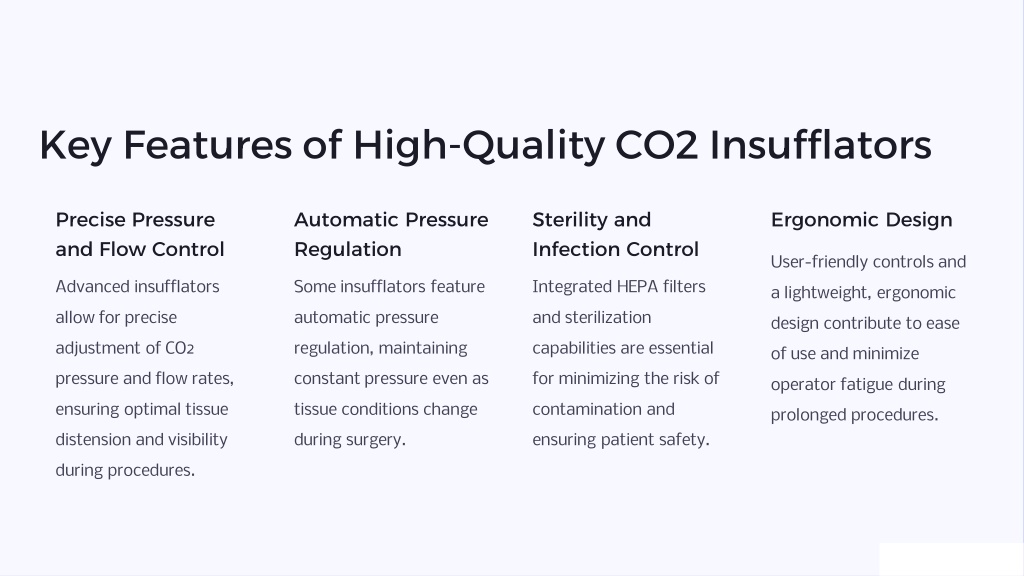Image resolution: width=1024 pixels, height=576 pixels.
Task: Click the line 'prolonged procedures.'
Action: 854,415
